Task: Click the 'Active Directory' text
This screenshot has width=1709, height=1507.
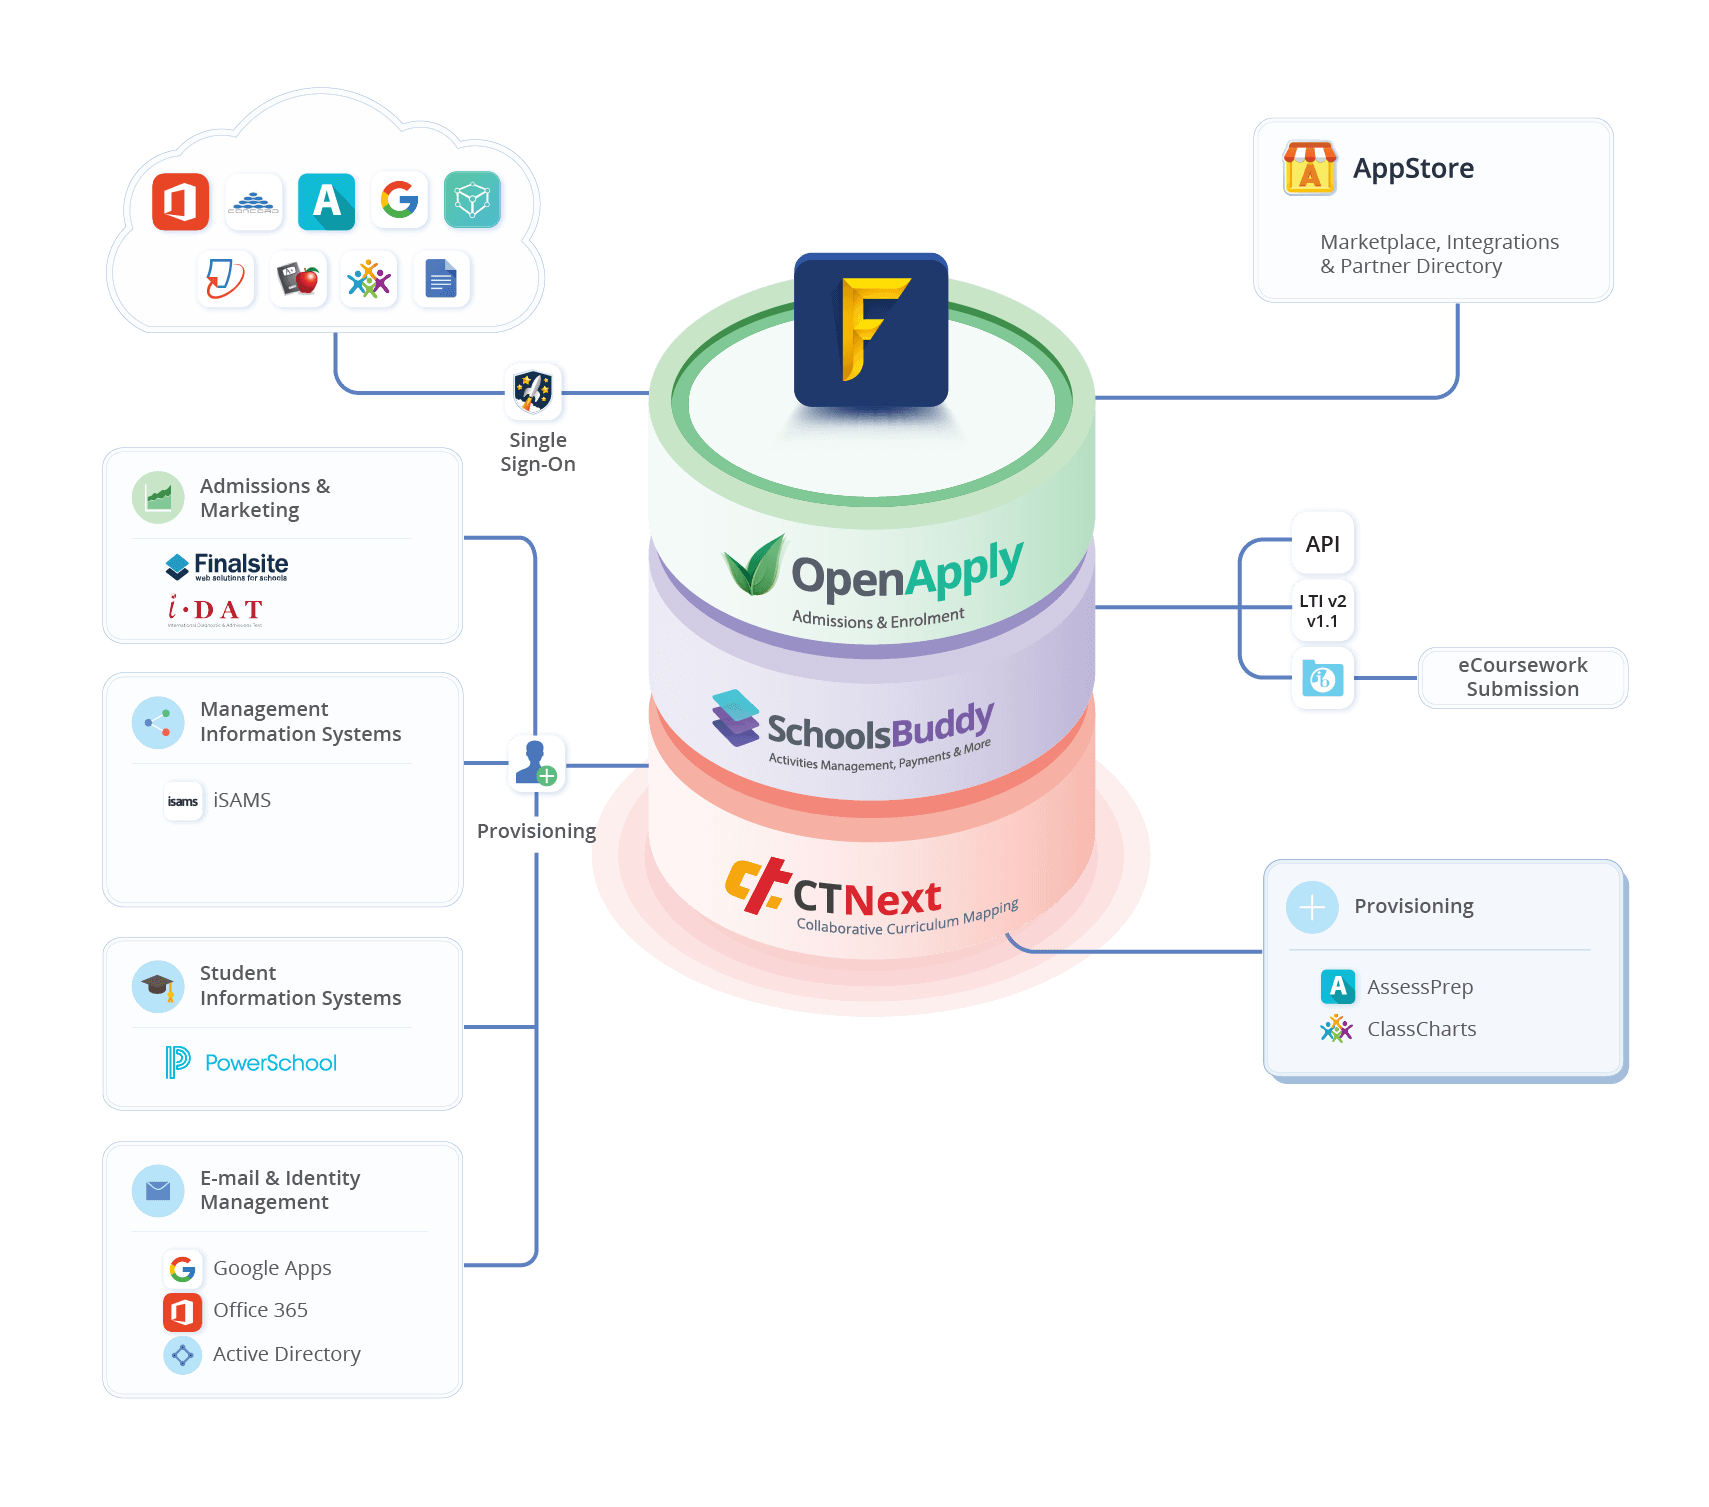Action: [287, 1354]
